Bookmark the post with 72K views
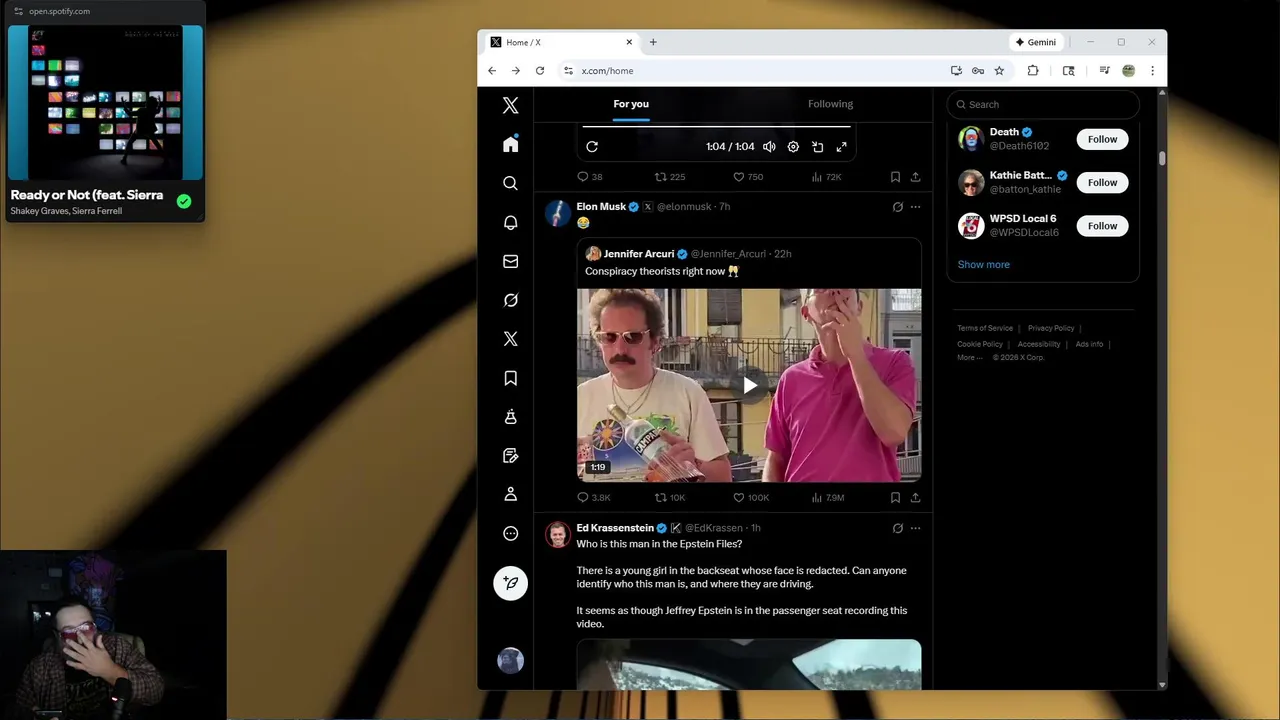The width and height of the screenshot is (1280, 720). [895, 177]
